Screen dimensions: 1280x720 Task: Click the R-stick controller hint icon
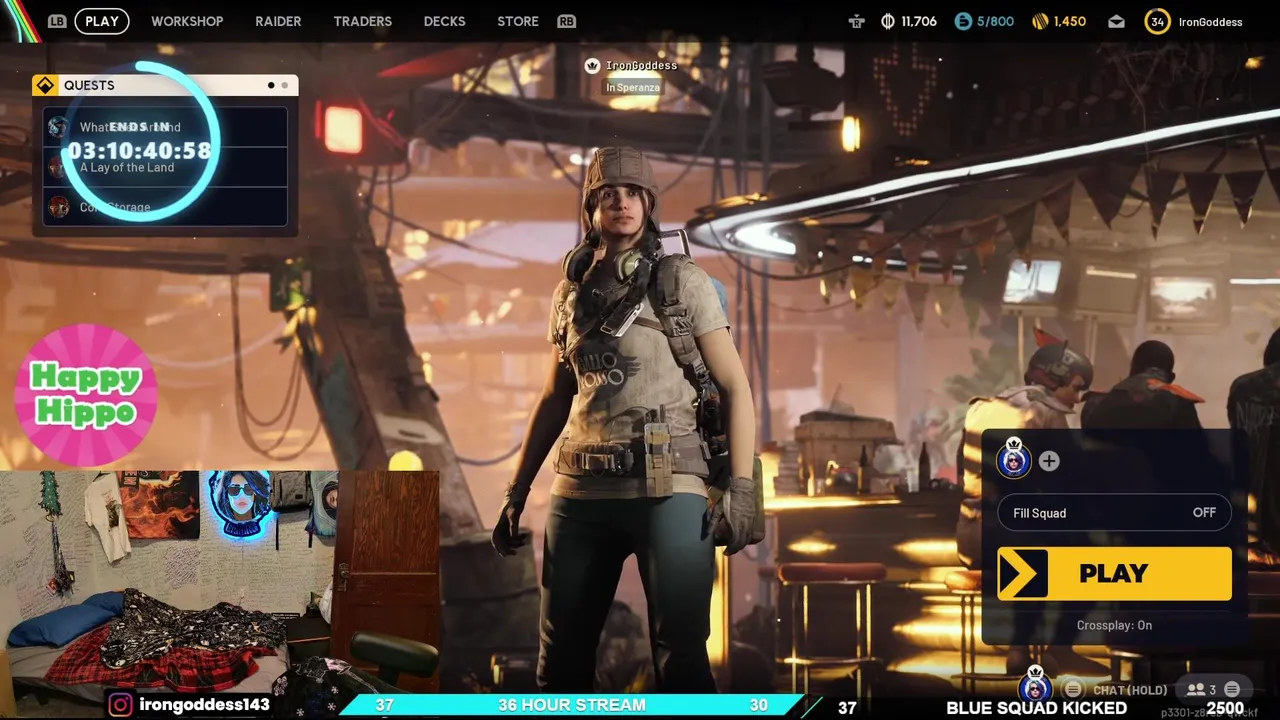click(x=856, y=21)
